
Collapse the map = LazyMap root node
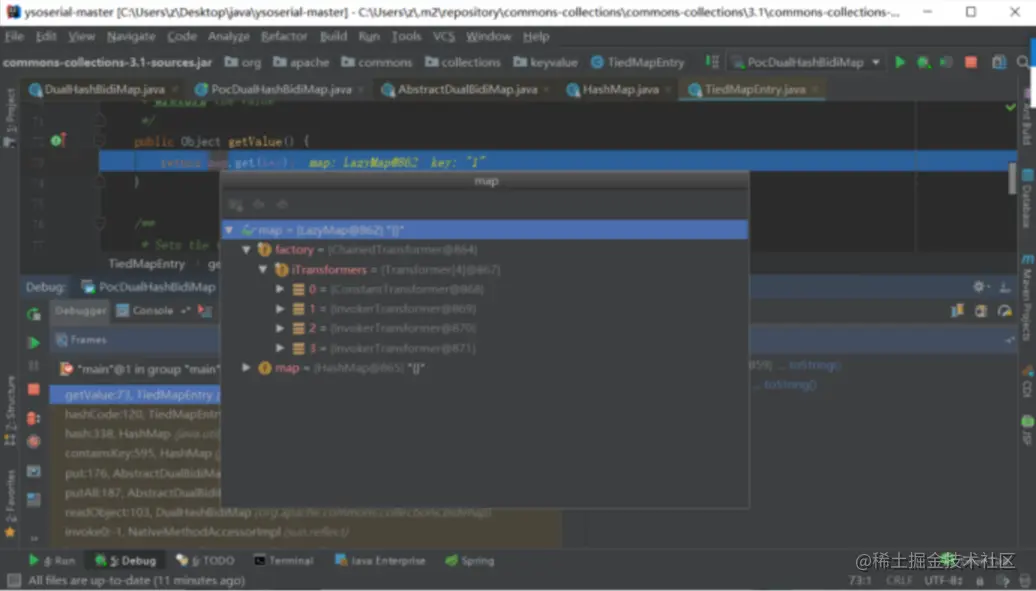click(229, 230)
